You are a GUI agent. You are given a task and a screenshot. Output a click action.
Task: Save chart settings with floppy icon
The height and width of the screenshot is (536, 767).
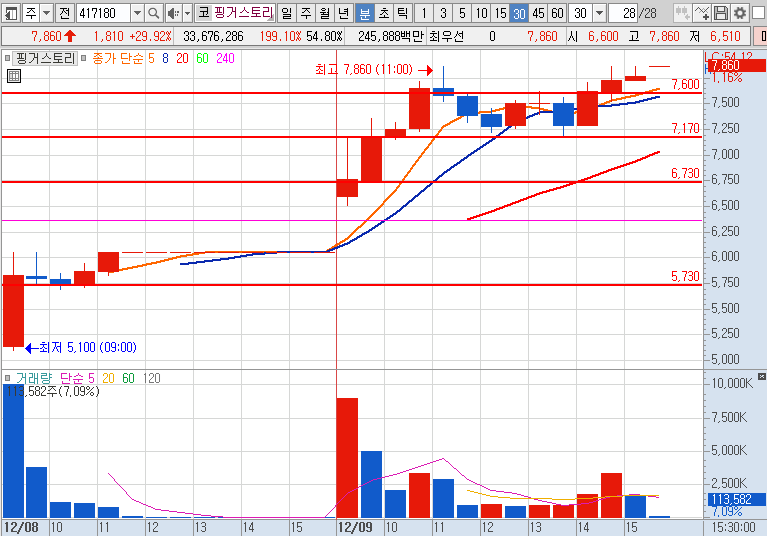pyautogui.click(x=721, y=13)
